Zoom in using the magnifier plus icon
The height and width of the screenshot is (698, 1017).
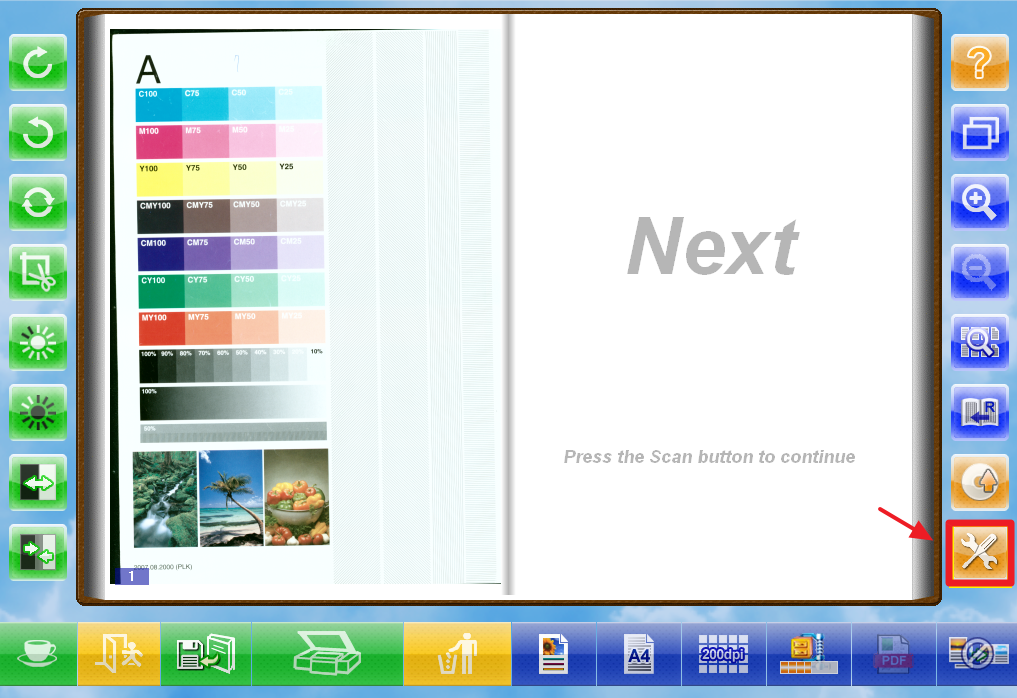pos(979,203)
